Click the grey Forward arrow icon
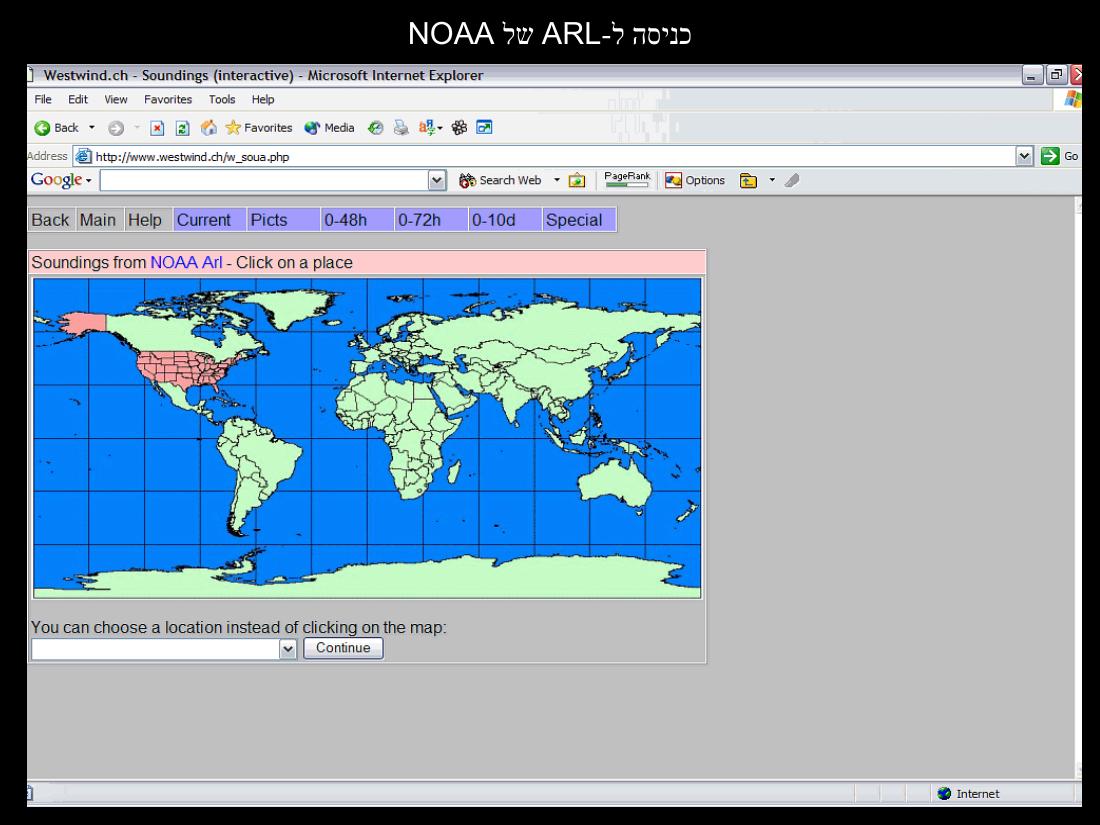 pos(116,128)
